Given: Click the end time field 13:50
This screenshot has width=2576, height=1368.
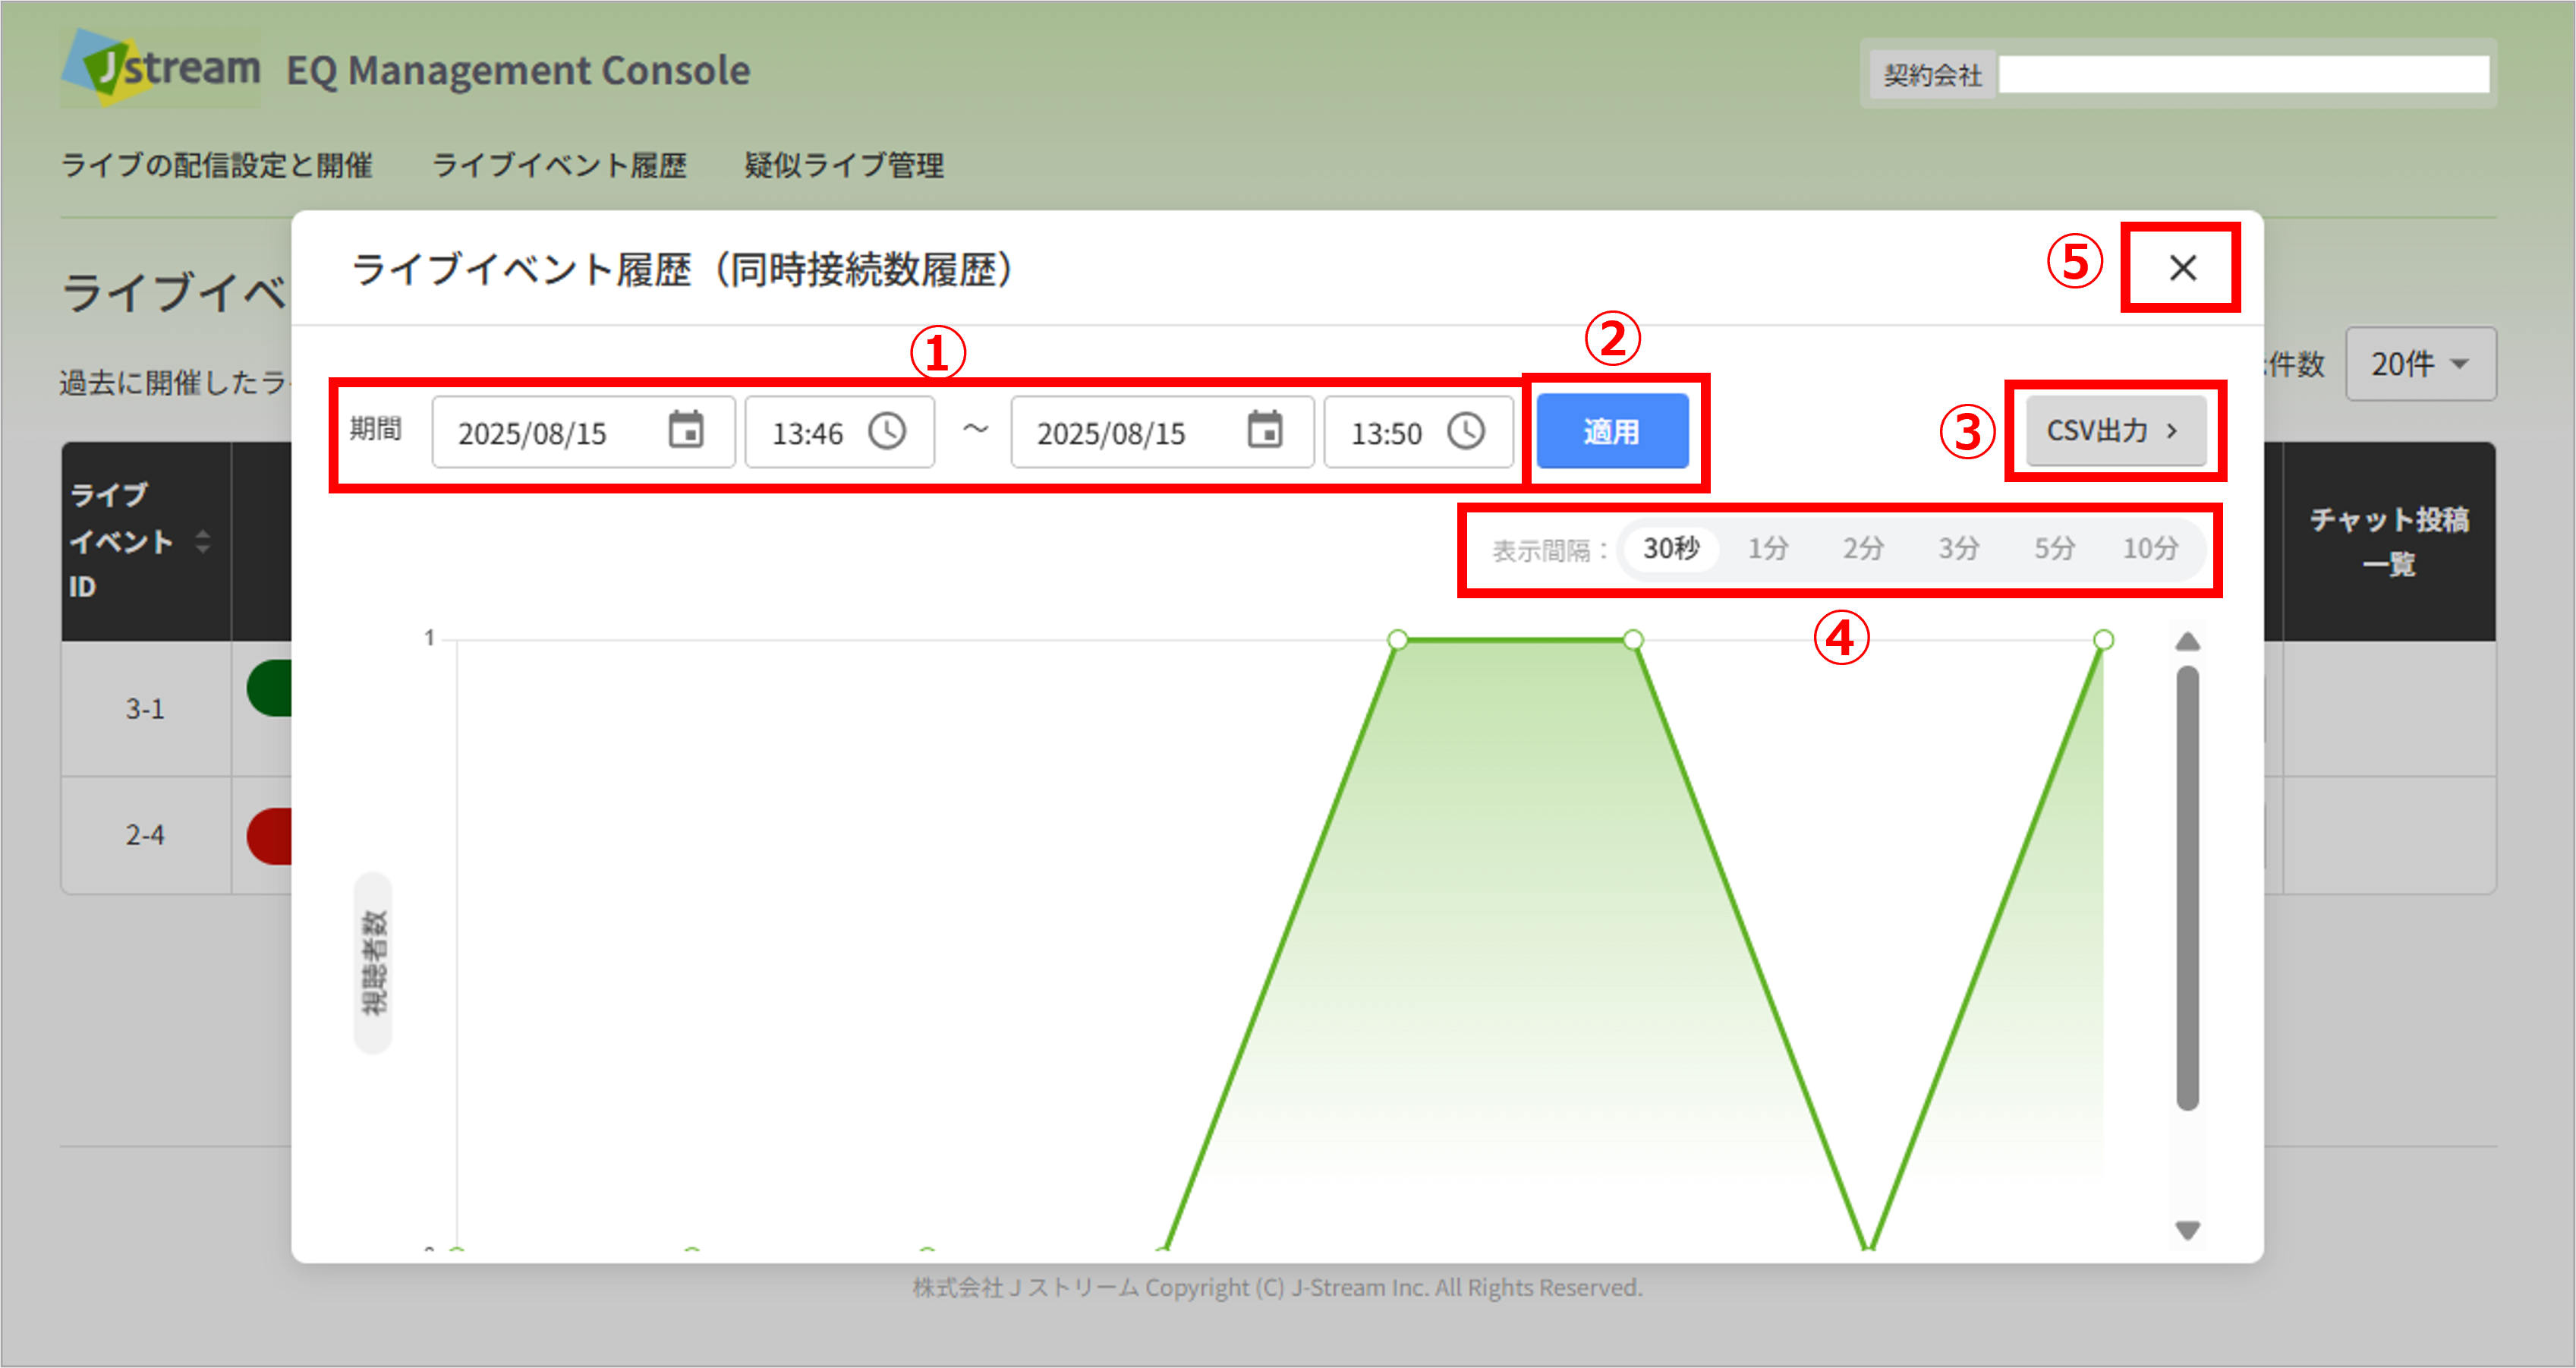Looking at the screenshot, I should click(x=1418, y=432).
